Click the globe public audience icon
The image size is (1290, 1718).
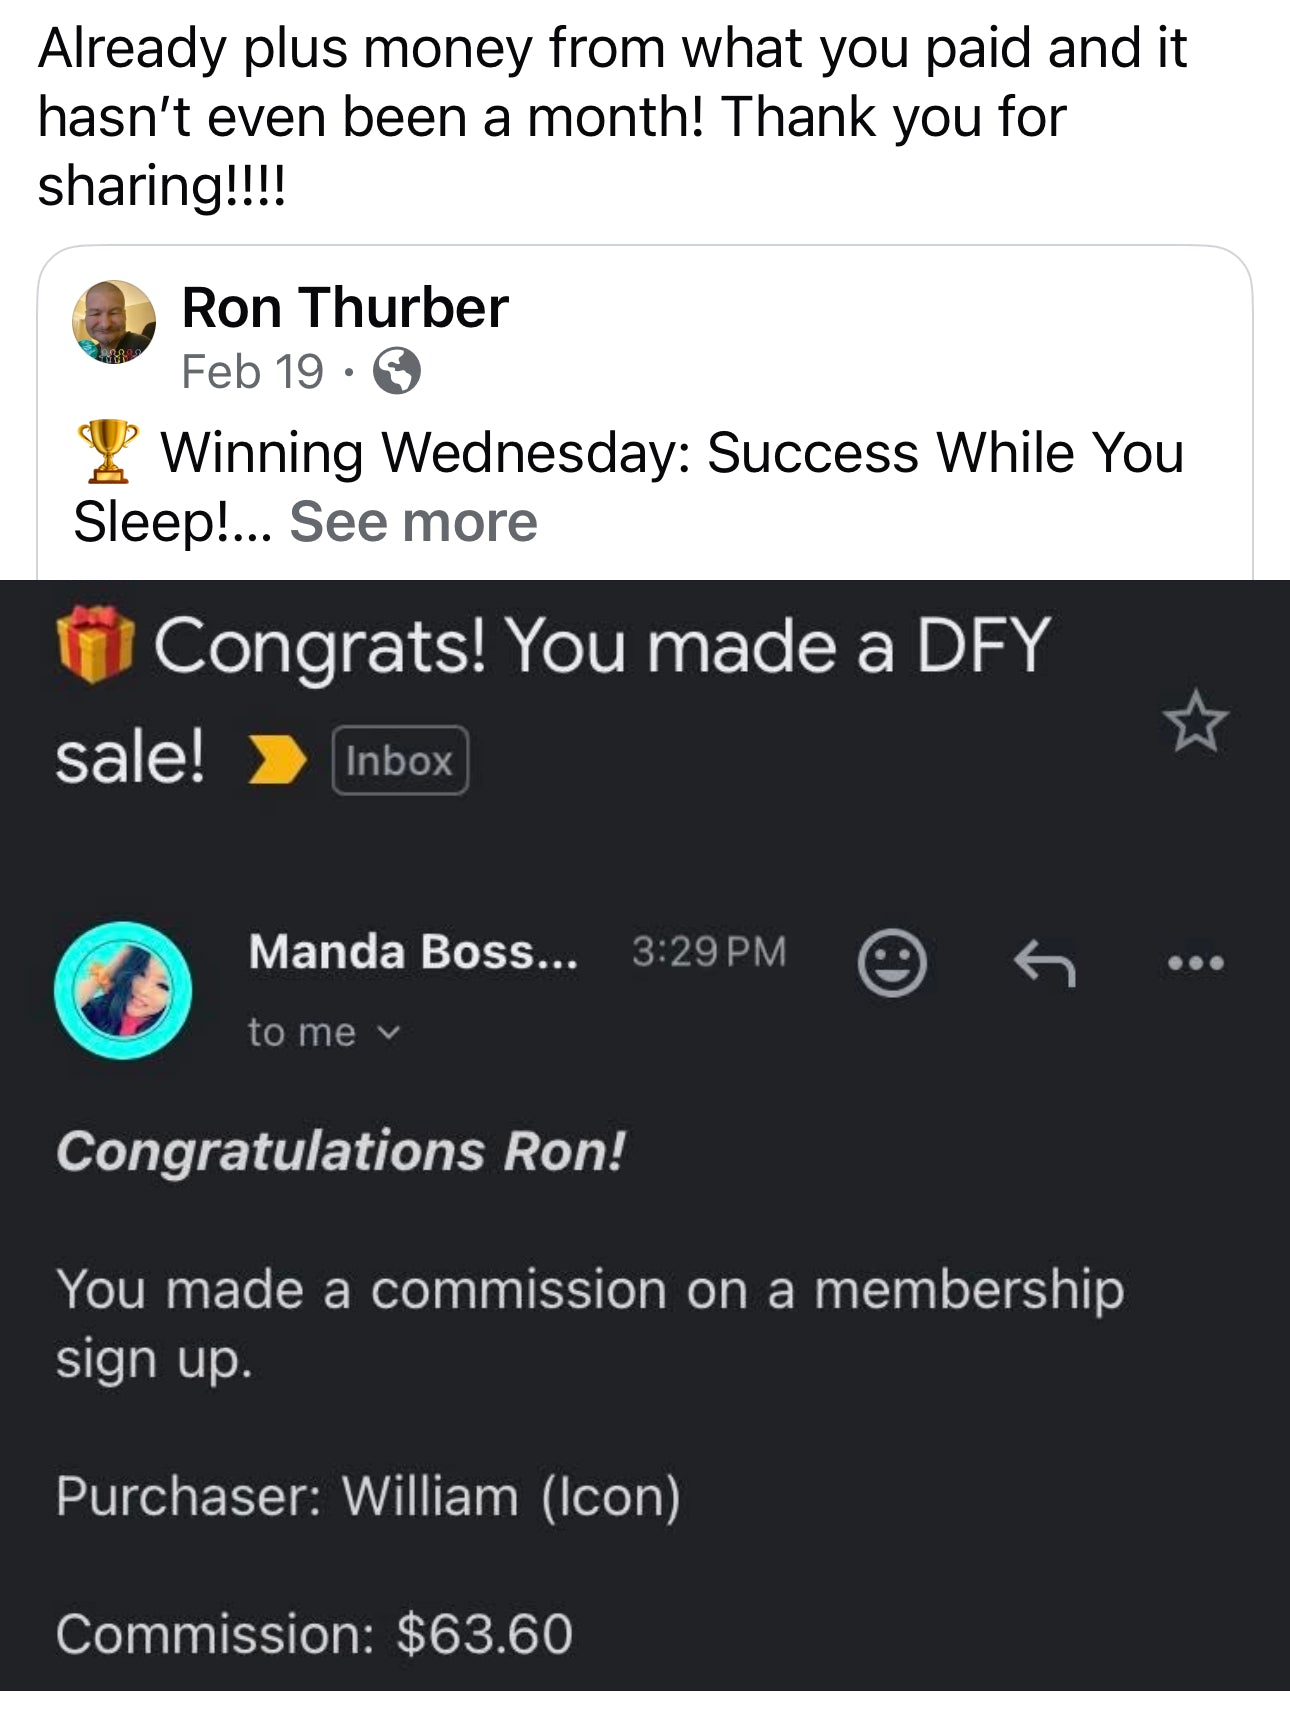397,372
